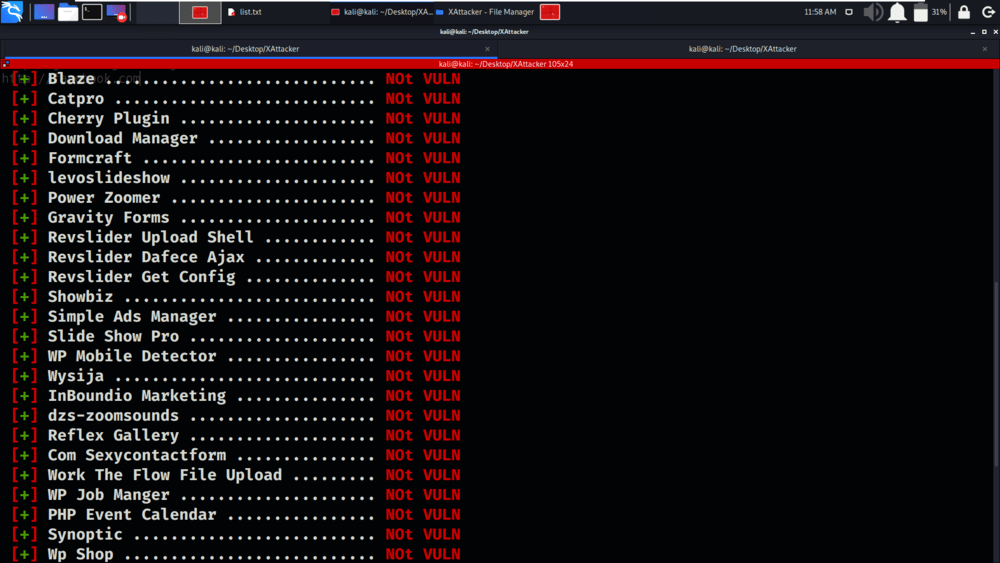This screenshot has height=563, width=1000.
Task: Click the 'Formcraft' output line
Action: tap(236, 158)
